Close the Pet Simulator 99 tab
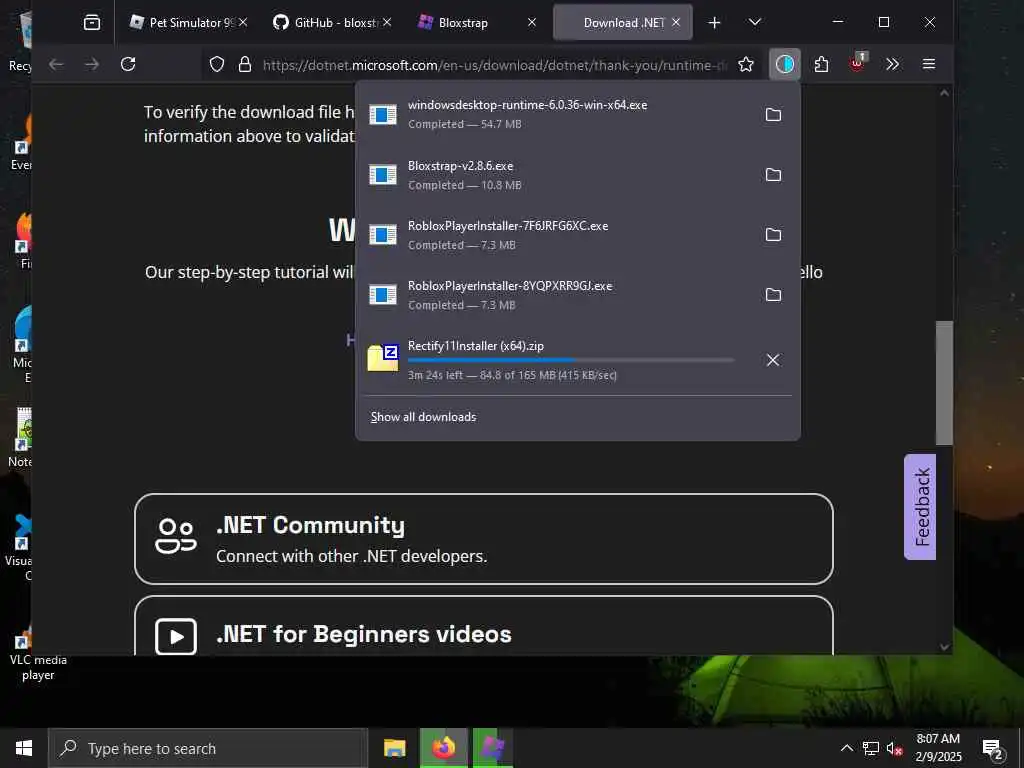The width and height of the screenshot is (1024, 768). pos(243,23)
